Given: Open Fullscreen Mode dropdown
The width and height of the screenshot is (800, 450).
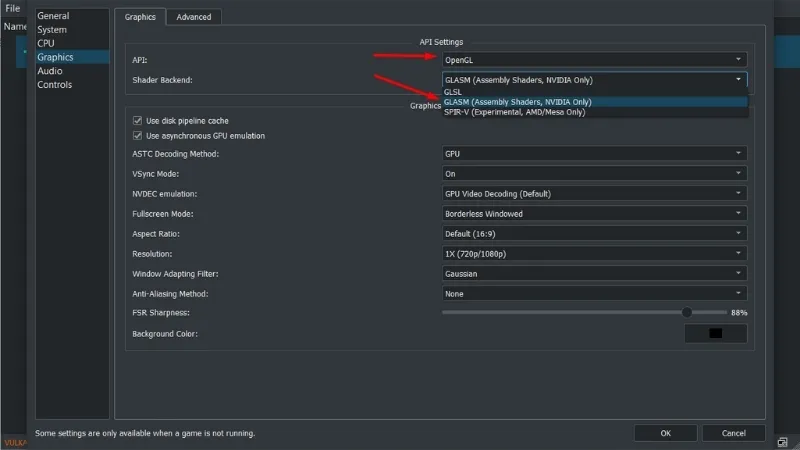Looking at the screenshot, I should point(594,214).
